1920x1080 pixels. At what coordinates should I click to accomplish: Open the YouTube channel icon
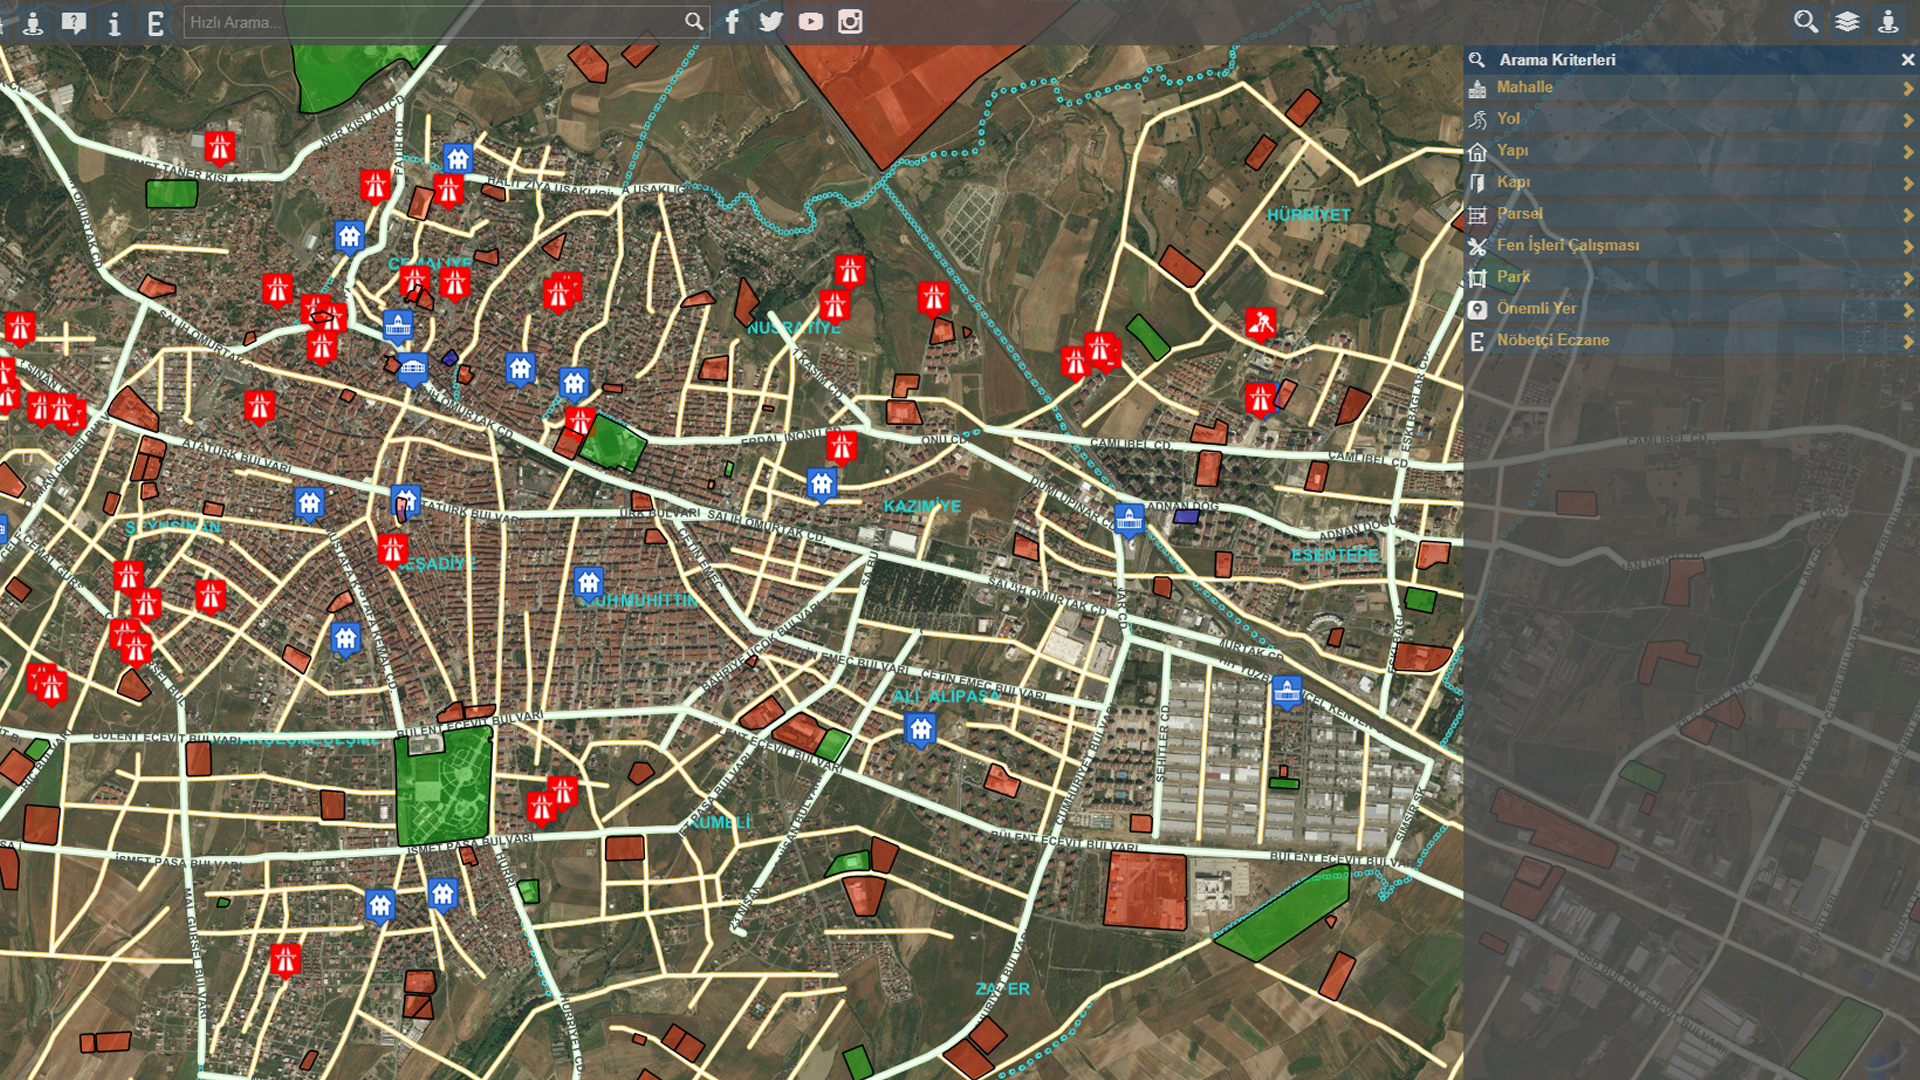[x=811, y=22]
